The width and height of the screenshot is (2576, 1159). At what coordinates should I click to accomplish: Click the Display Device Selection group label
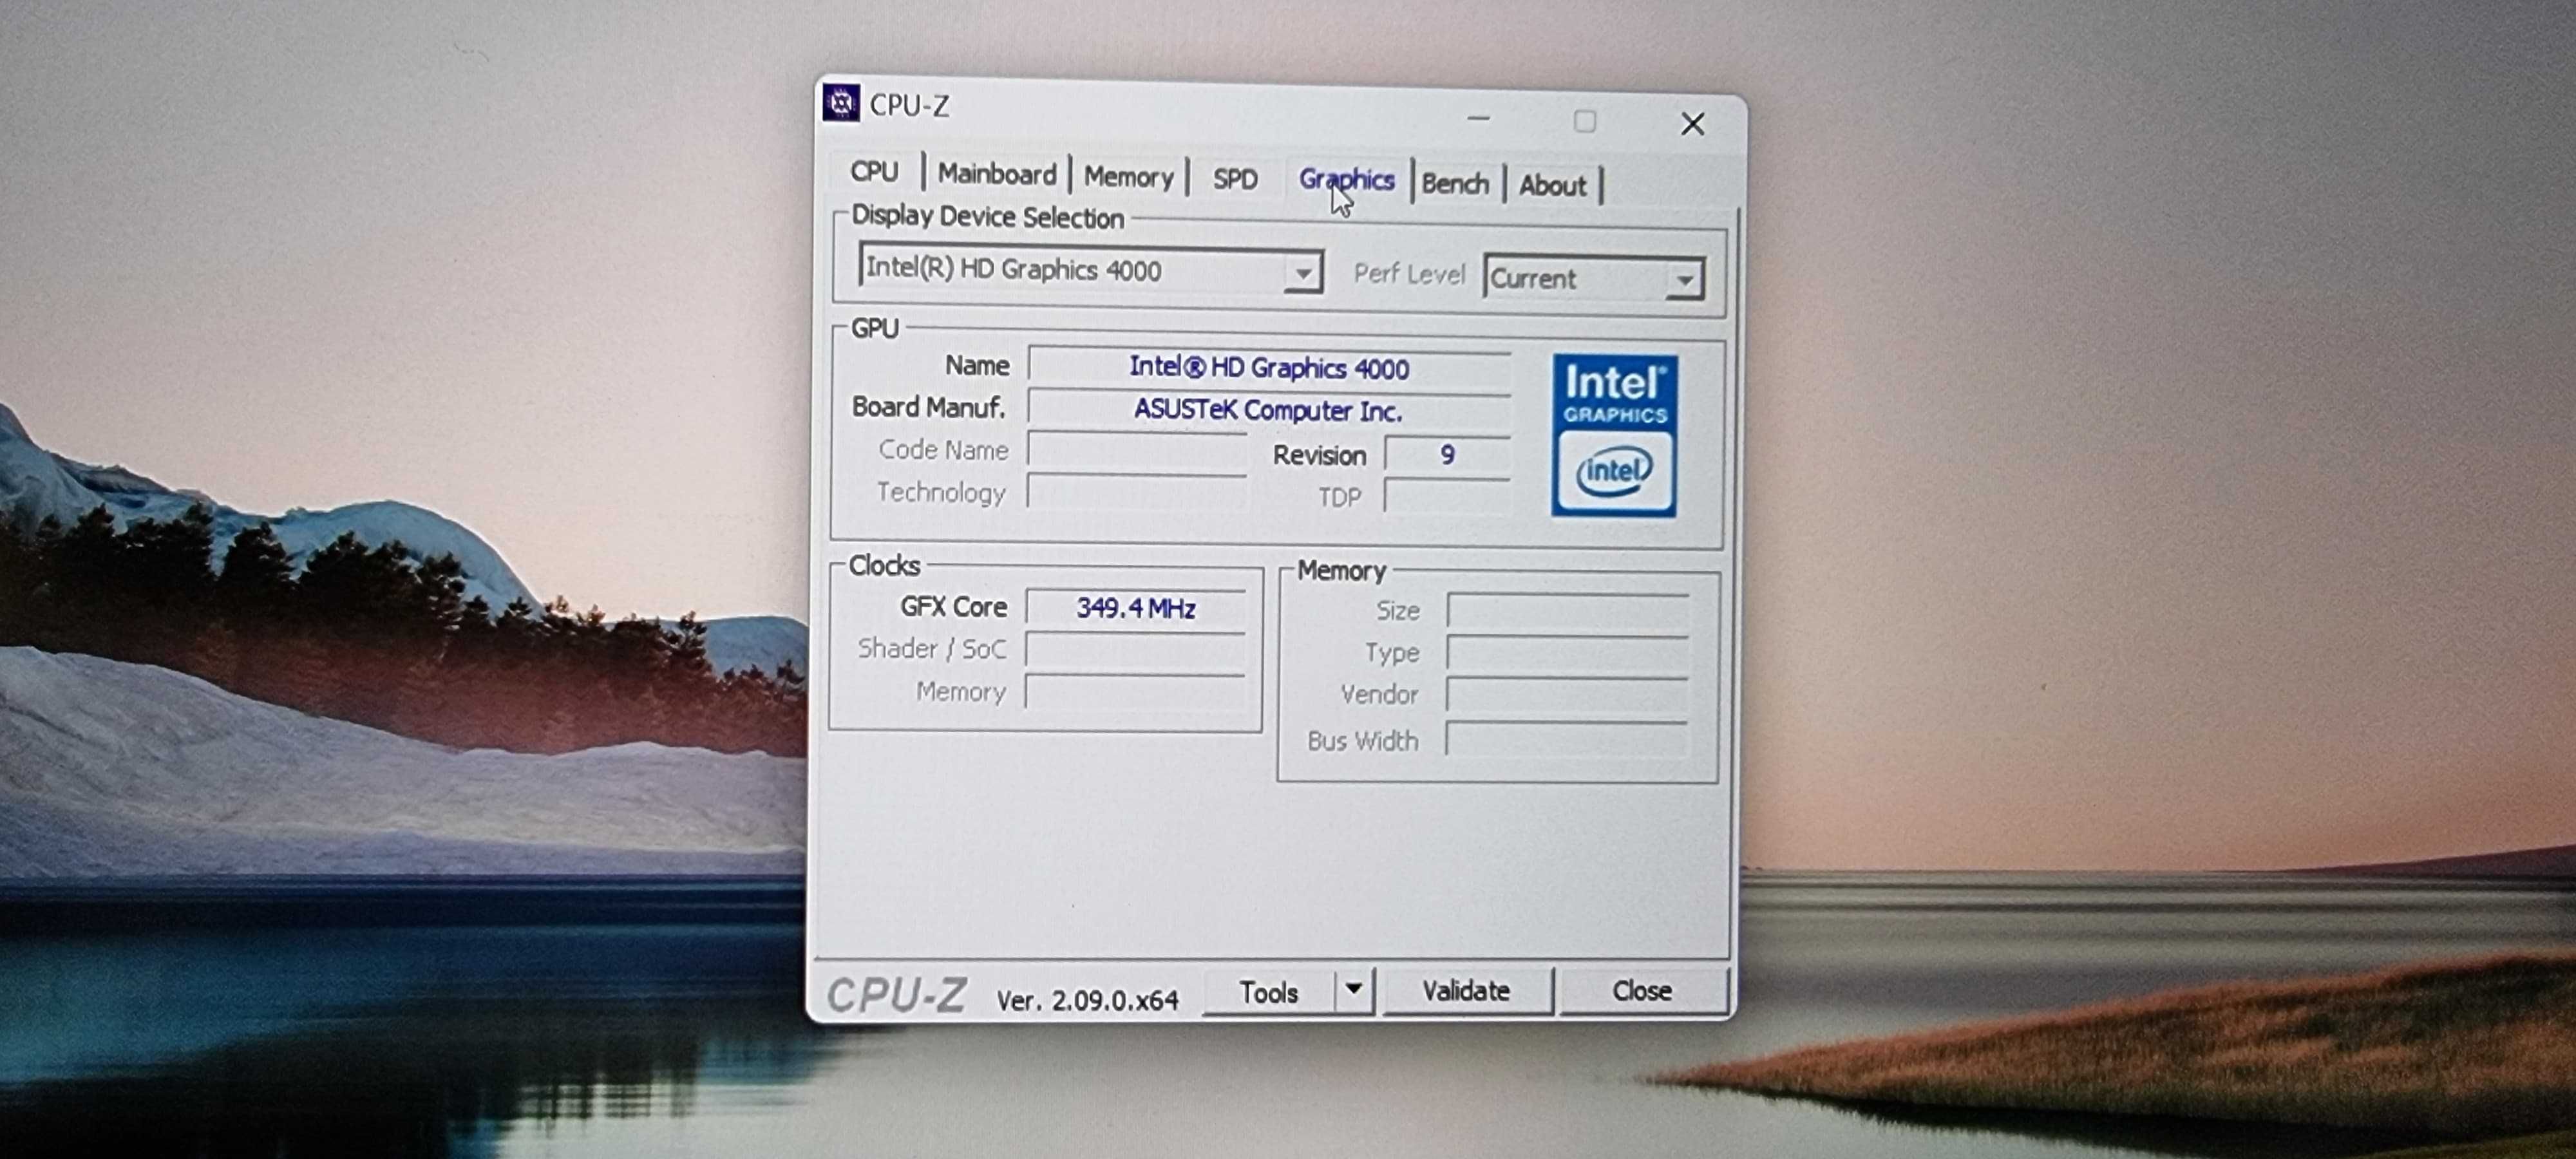pyautogui.click(x=987, y=217)
